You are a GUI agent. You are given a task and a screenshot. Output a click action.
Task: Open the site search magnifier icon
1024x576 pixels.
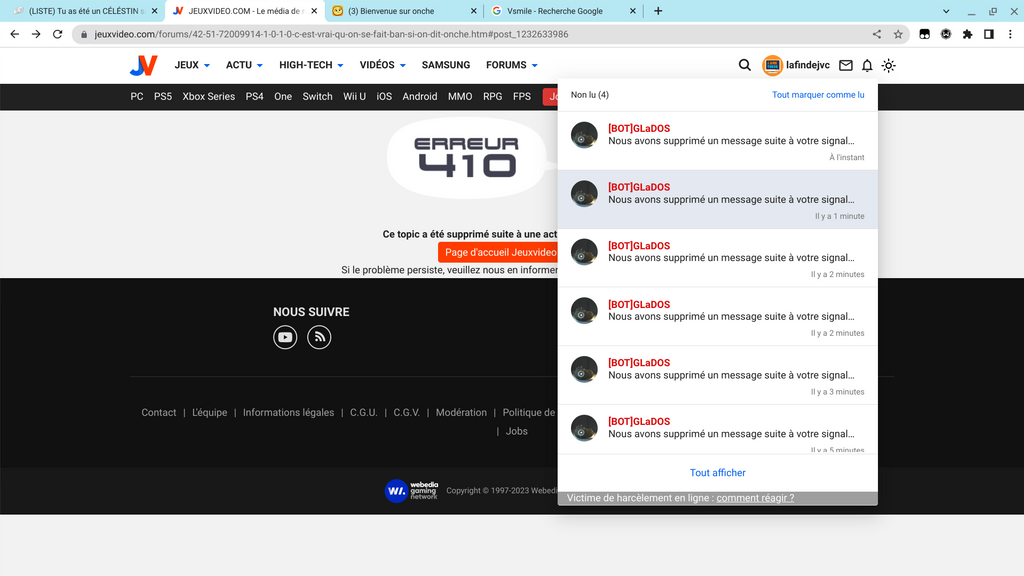744,65
